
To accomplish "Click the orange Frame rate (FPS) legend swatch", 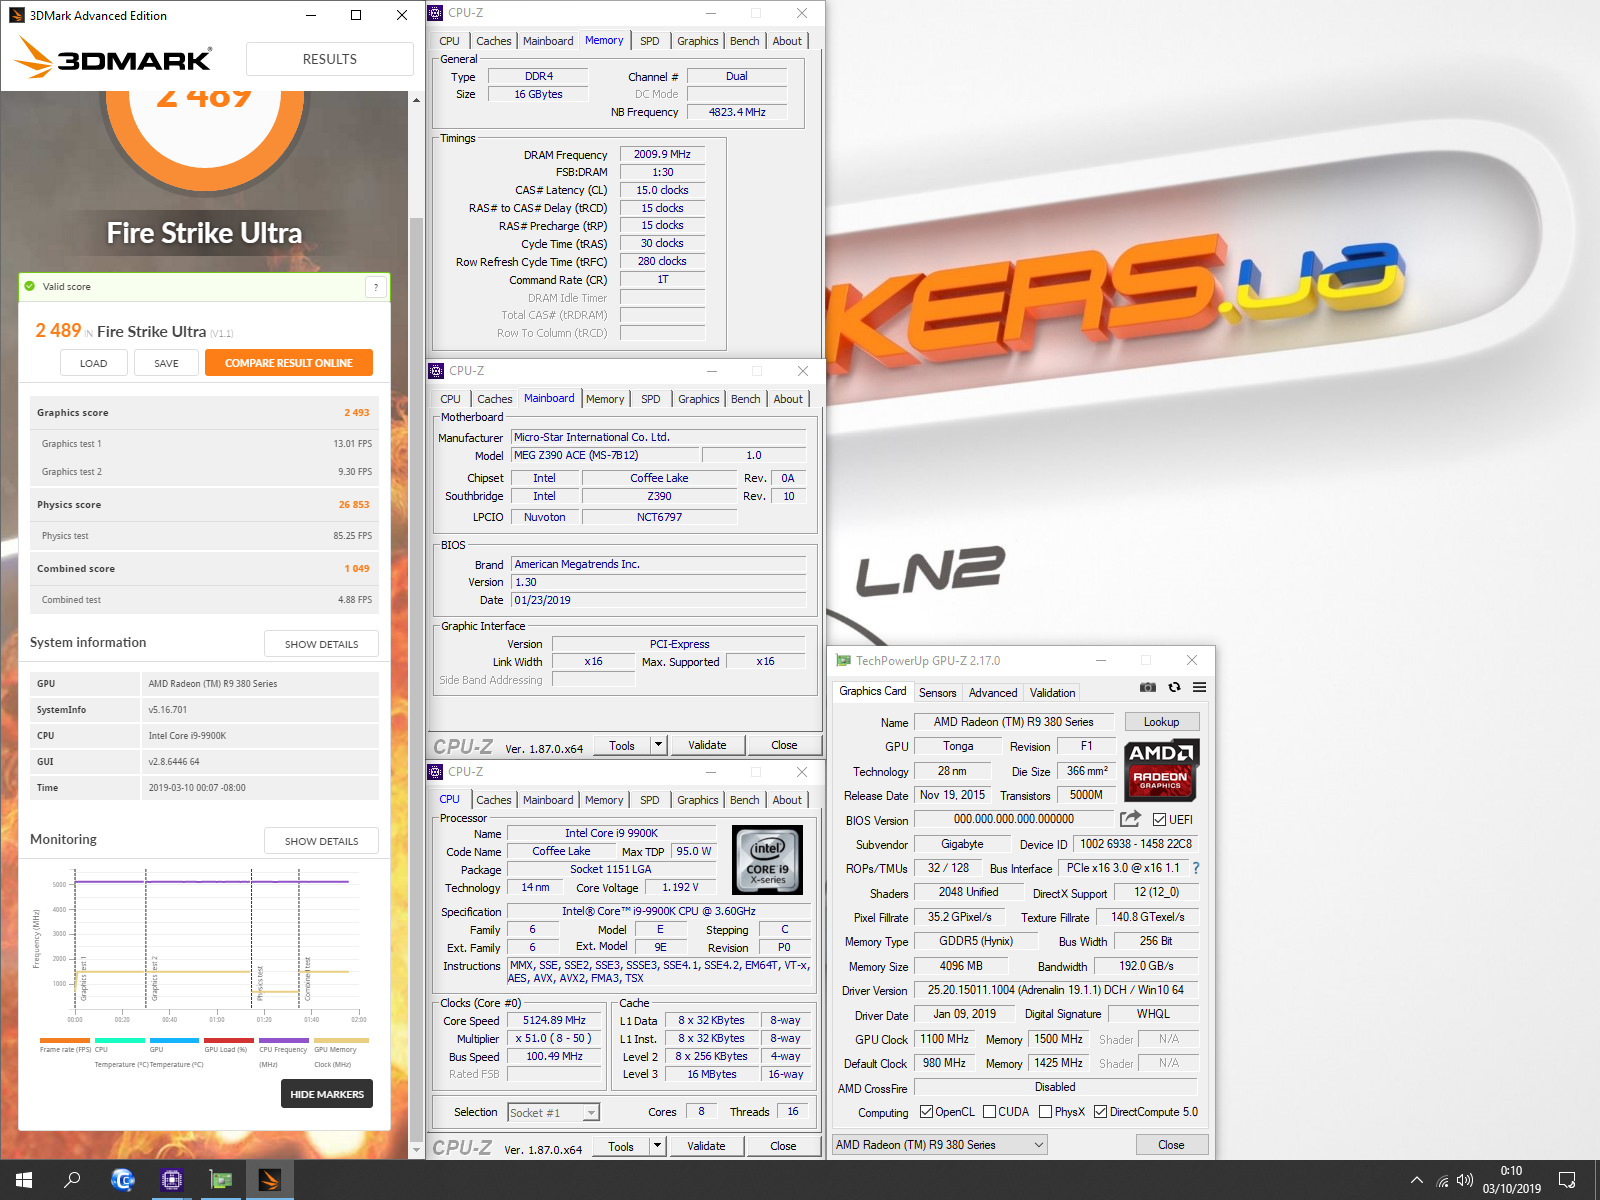I will point(65,1040).
